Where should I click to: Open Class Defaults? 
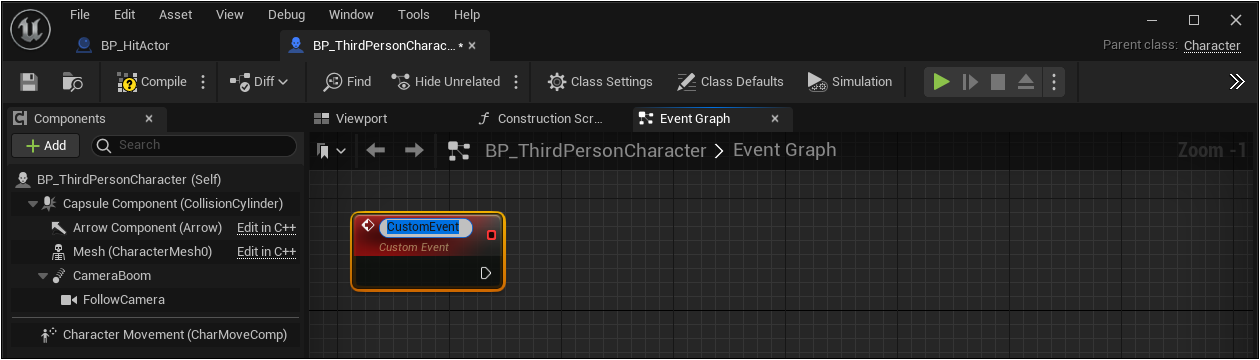tap(730, 82)
